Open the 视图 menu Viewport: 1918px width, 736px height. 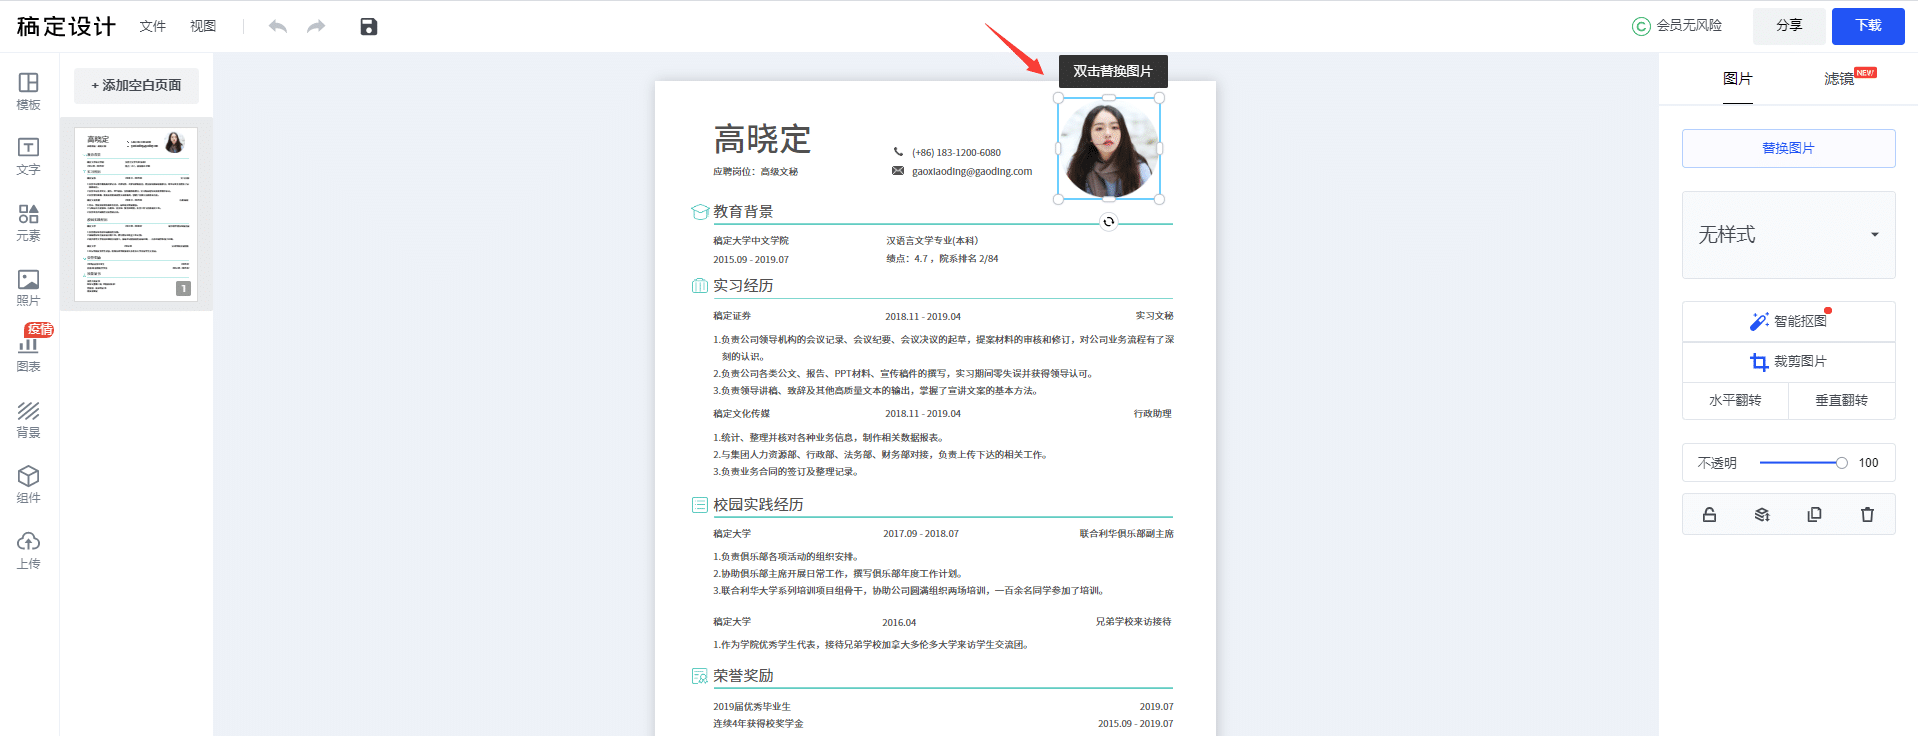[x=203, y=26]
